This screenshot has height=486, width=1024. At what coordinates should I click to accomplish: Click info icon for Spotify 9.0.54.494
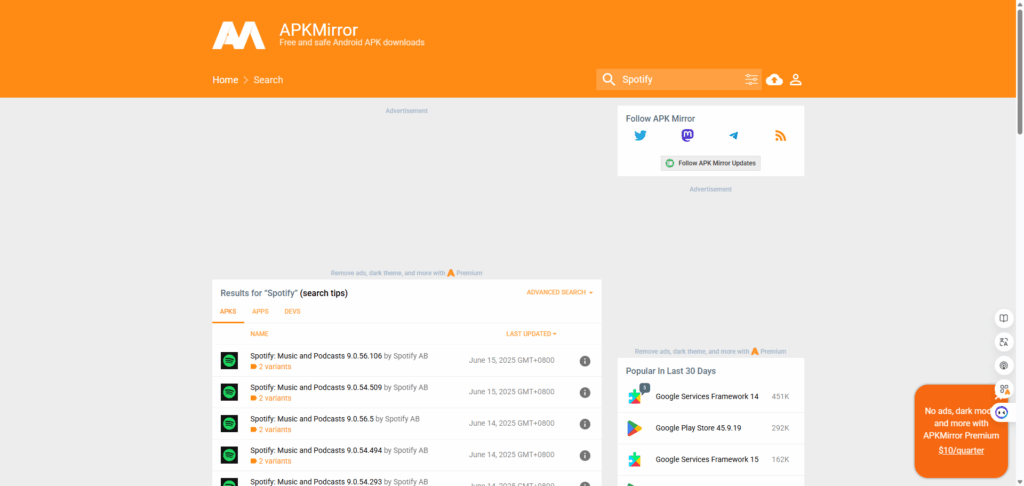(585, 455)
